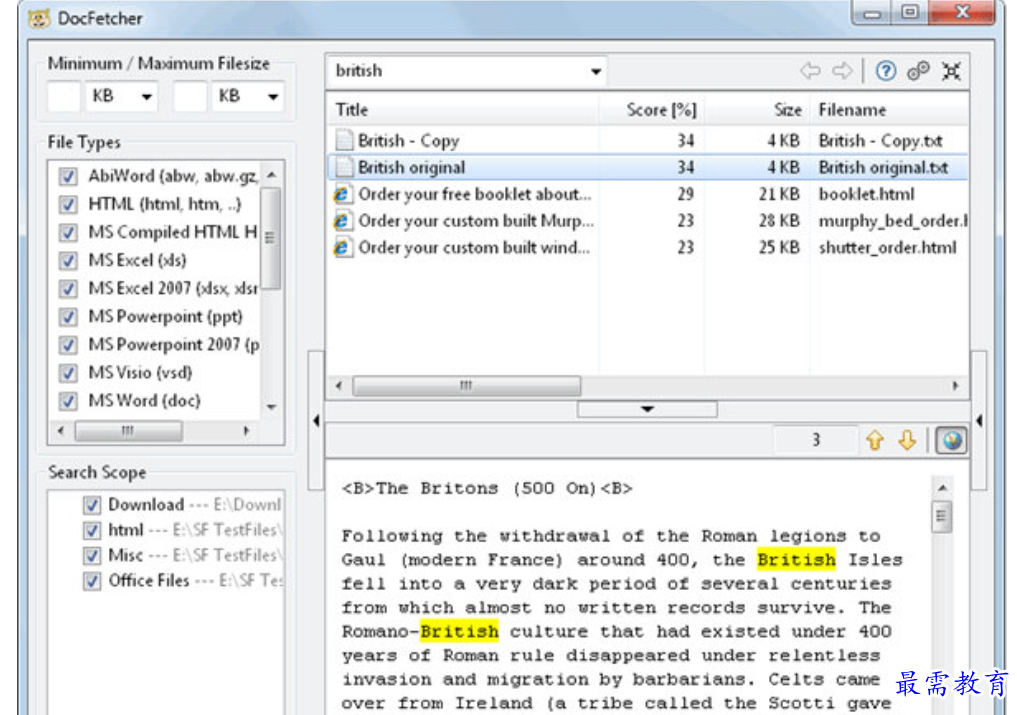
Task: Open search history dropdown arrow
Action: 595,71
